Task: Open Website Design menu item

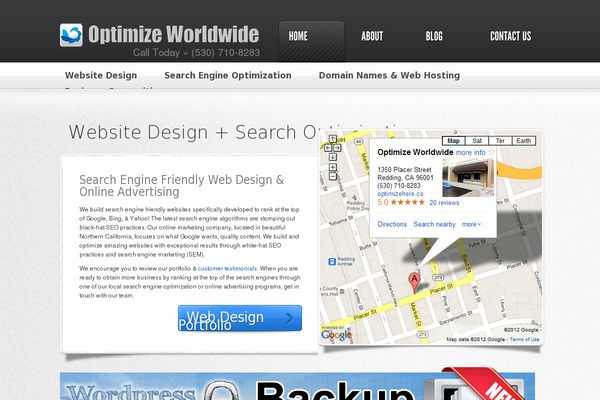Action: 101,75
